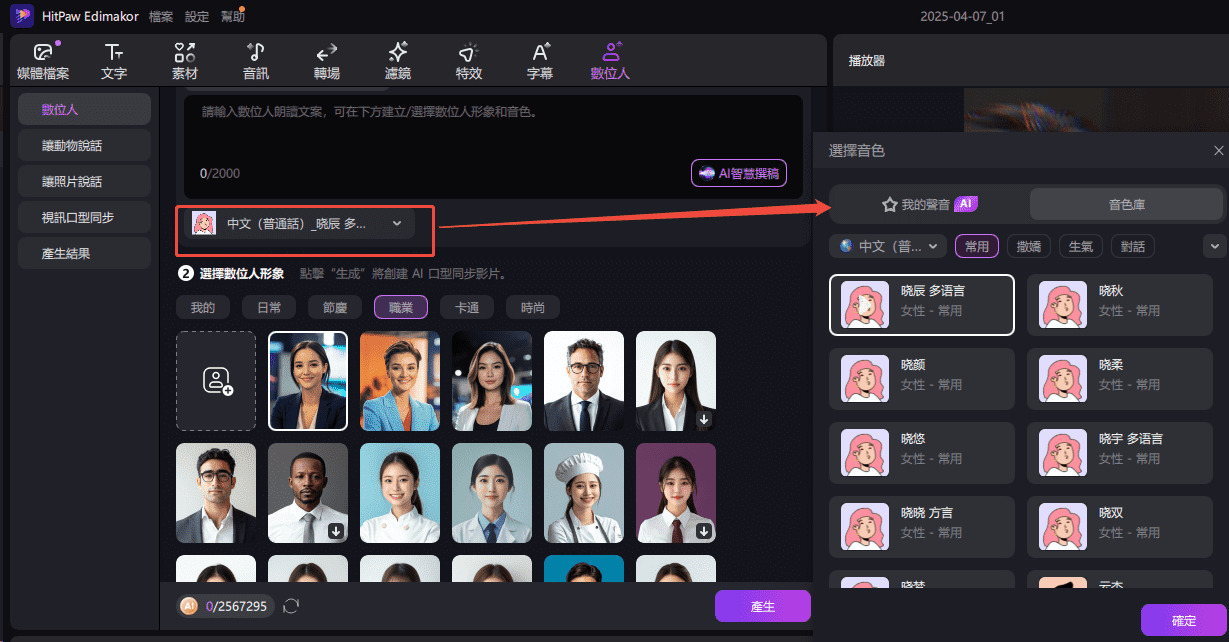Open the 素材 stickers panel

point(183,60)
